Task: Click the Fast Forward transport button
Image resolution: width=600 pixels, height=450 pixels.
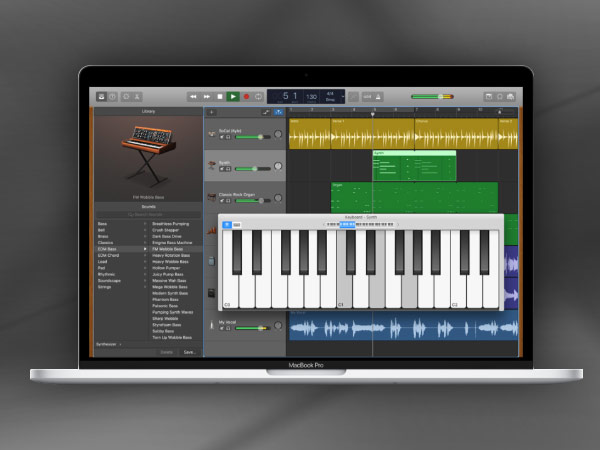Action: [x=207, y=97]
